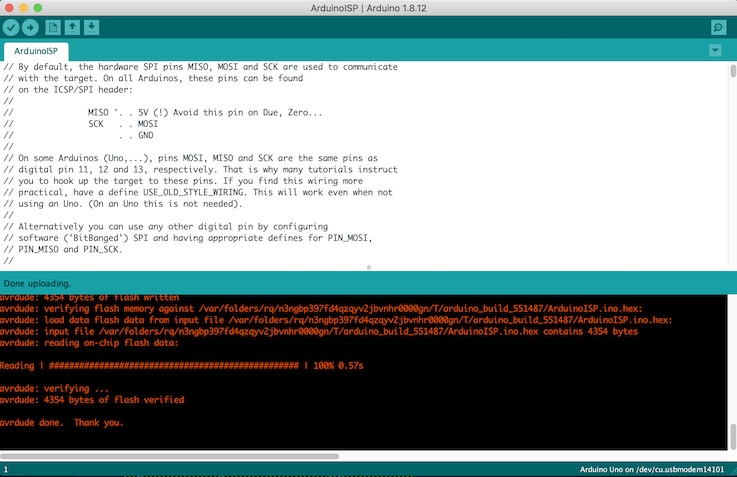Open the tab options dropdown arrow
This screenshot has height=477, width=737.
(715, 50)
